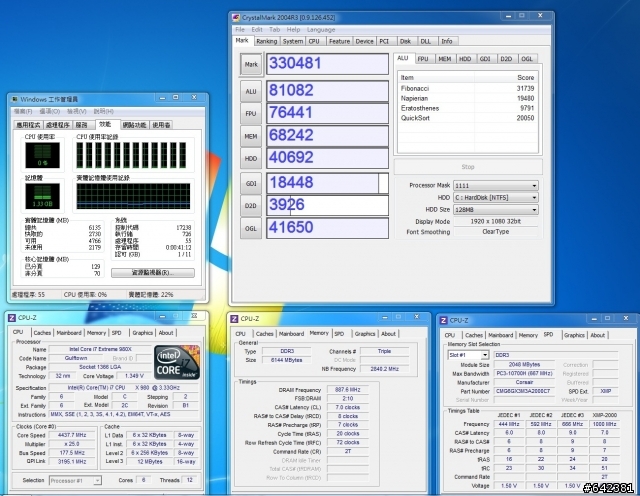Viewport: 640px width, 496px height.
Task: Click the QuickSort row in the ALU results
Action: point(467,118)
